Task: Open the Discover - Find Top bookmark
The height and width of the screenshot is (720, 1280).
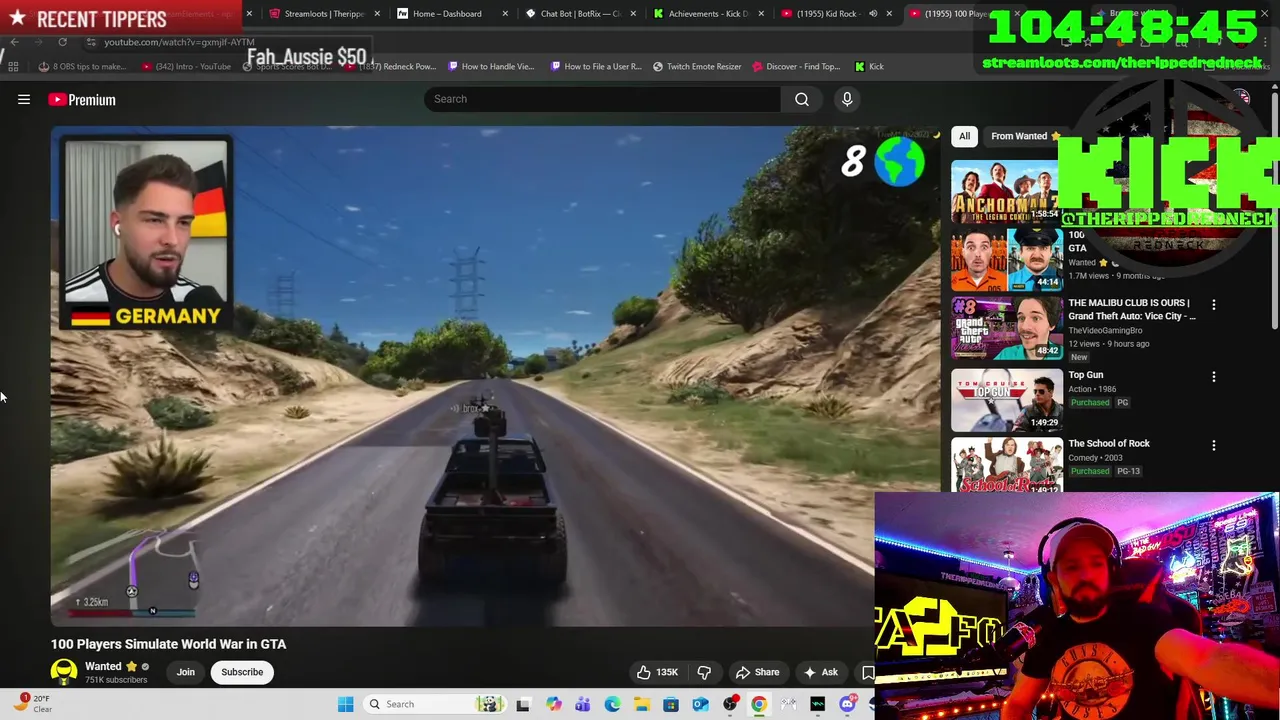Action: (797, 66)
